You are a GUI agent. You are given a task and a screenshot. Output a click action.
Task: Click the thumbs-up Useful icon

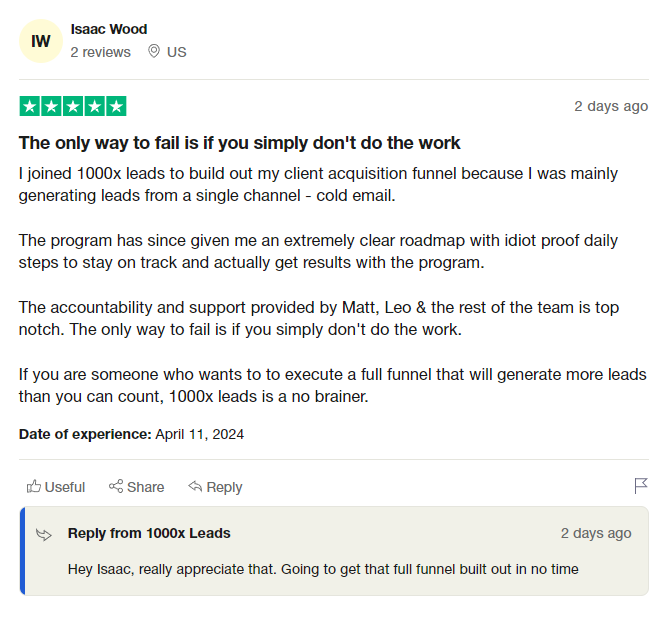(34, 487)
